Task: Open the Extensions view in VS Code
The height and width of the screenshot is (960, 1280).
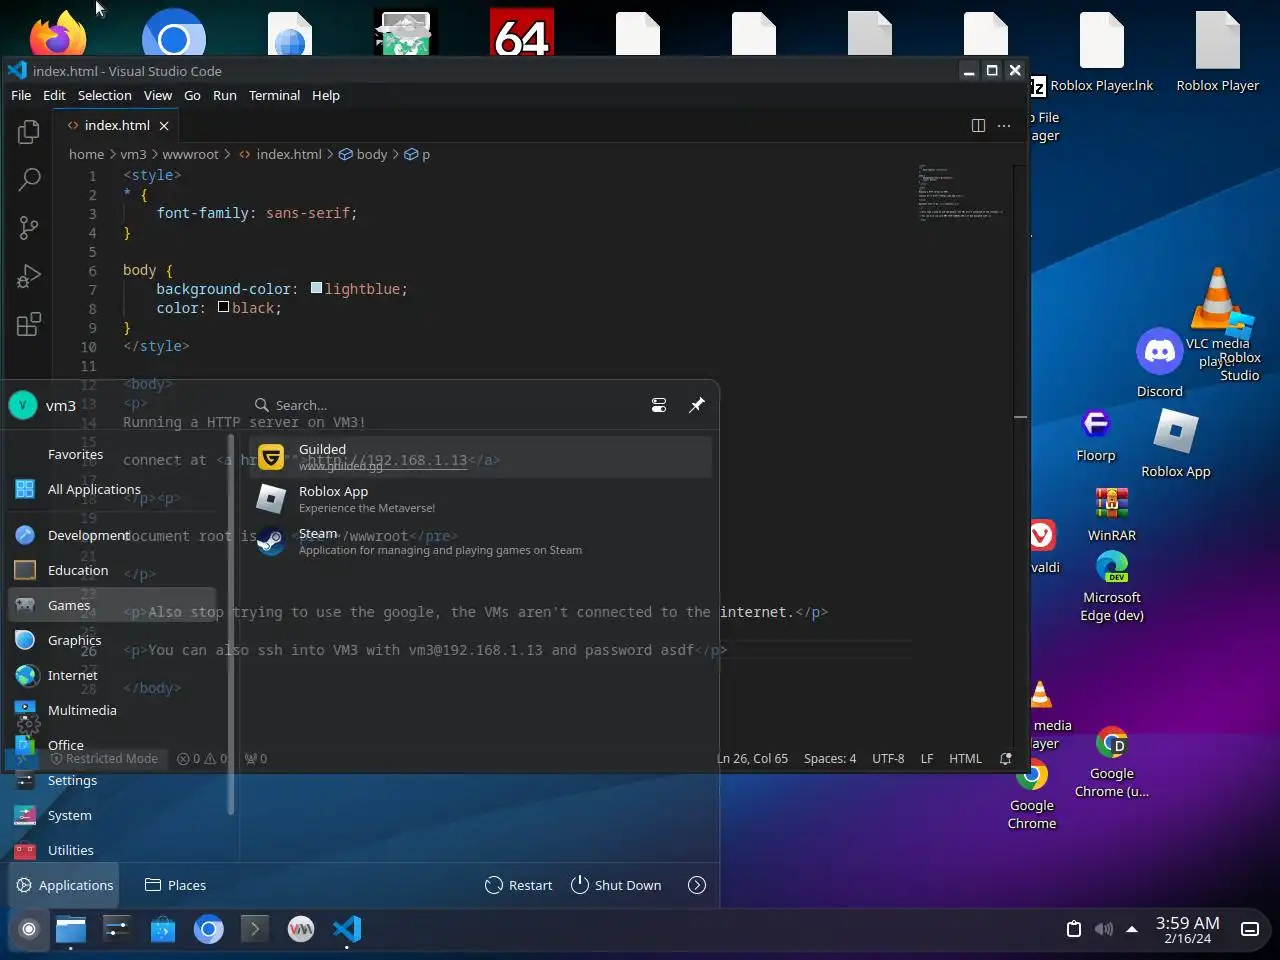Action: pyautogui.click(x=29, y=324)
